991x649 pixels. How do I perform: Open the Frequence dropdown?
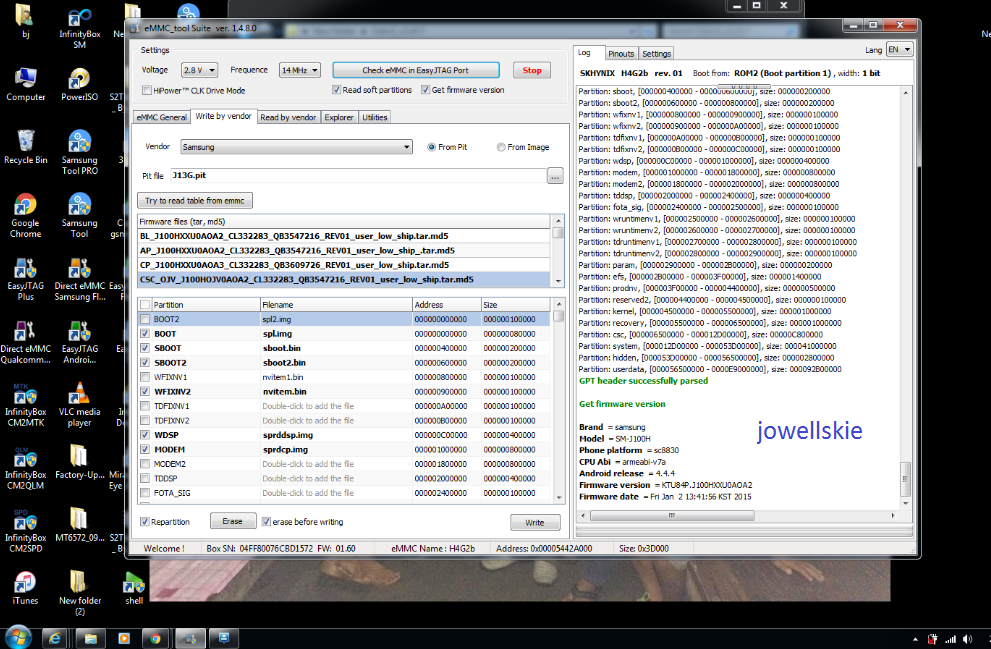300,70
